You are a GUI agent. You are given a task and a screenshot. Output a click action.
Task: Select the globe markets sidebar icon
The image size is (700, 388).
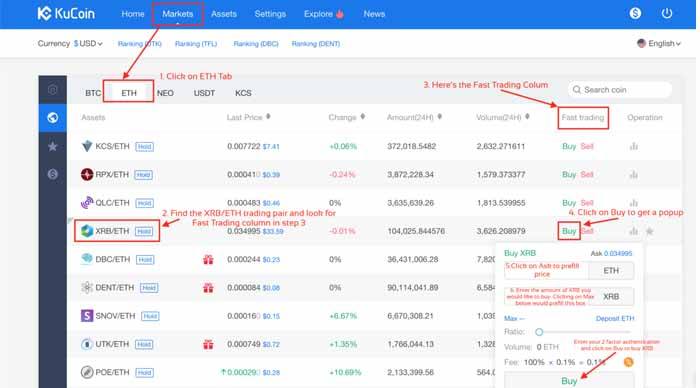pyautogui.click(x=53, y=118)
